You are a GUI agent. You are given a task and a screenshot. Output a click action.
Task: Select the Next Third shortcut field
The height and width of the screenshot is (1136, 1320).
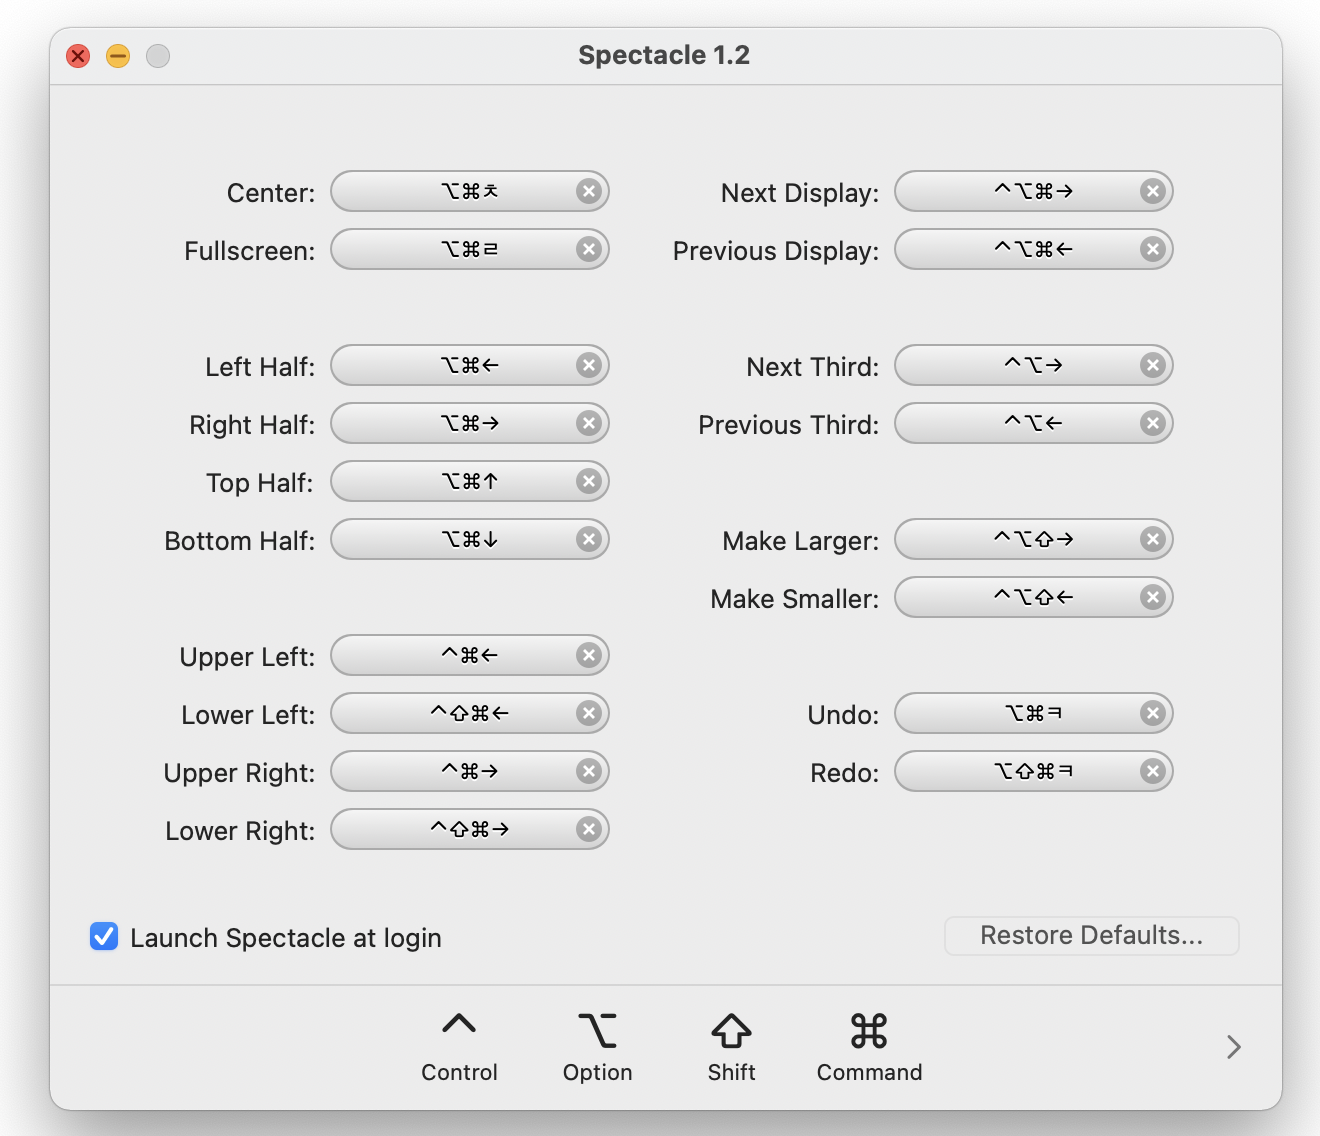pos(1034,365)
